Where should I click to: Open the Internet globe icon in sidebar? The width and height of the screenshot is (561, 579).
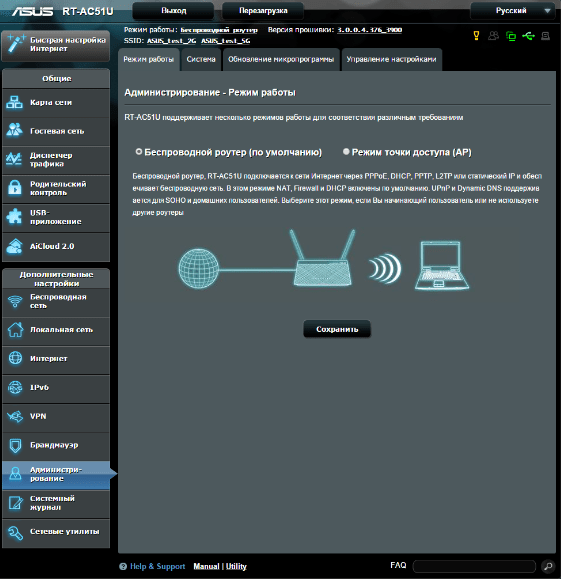pos(15,358)
